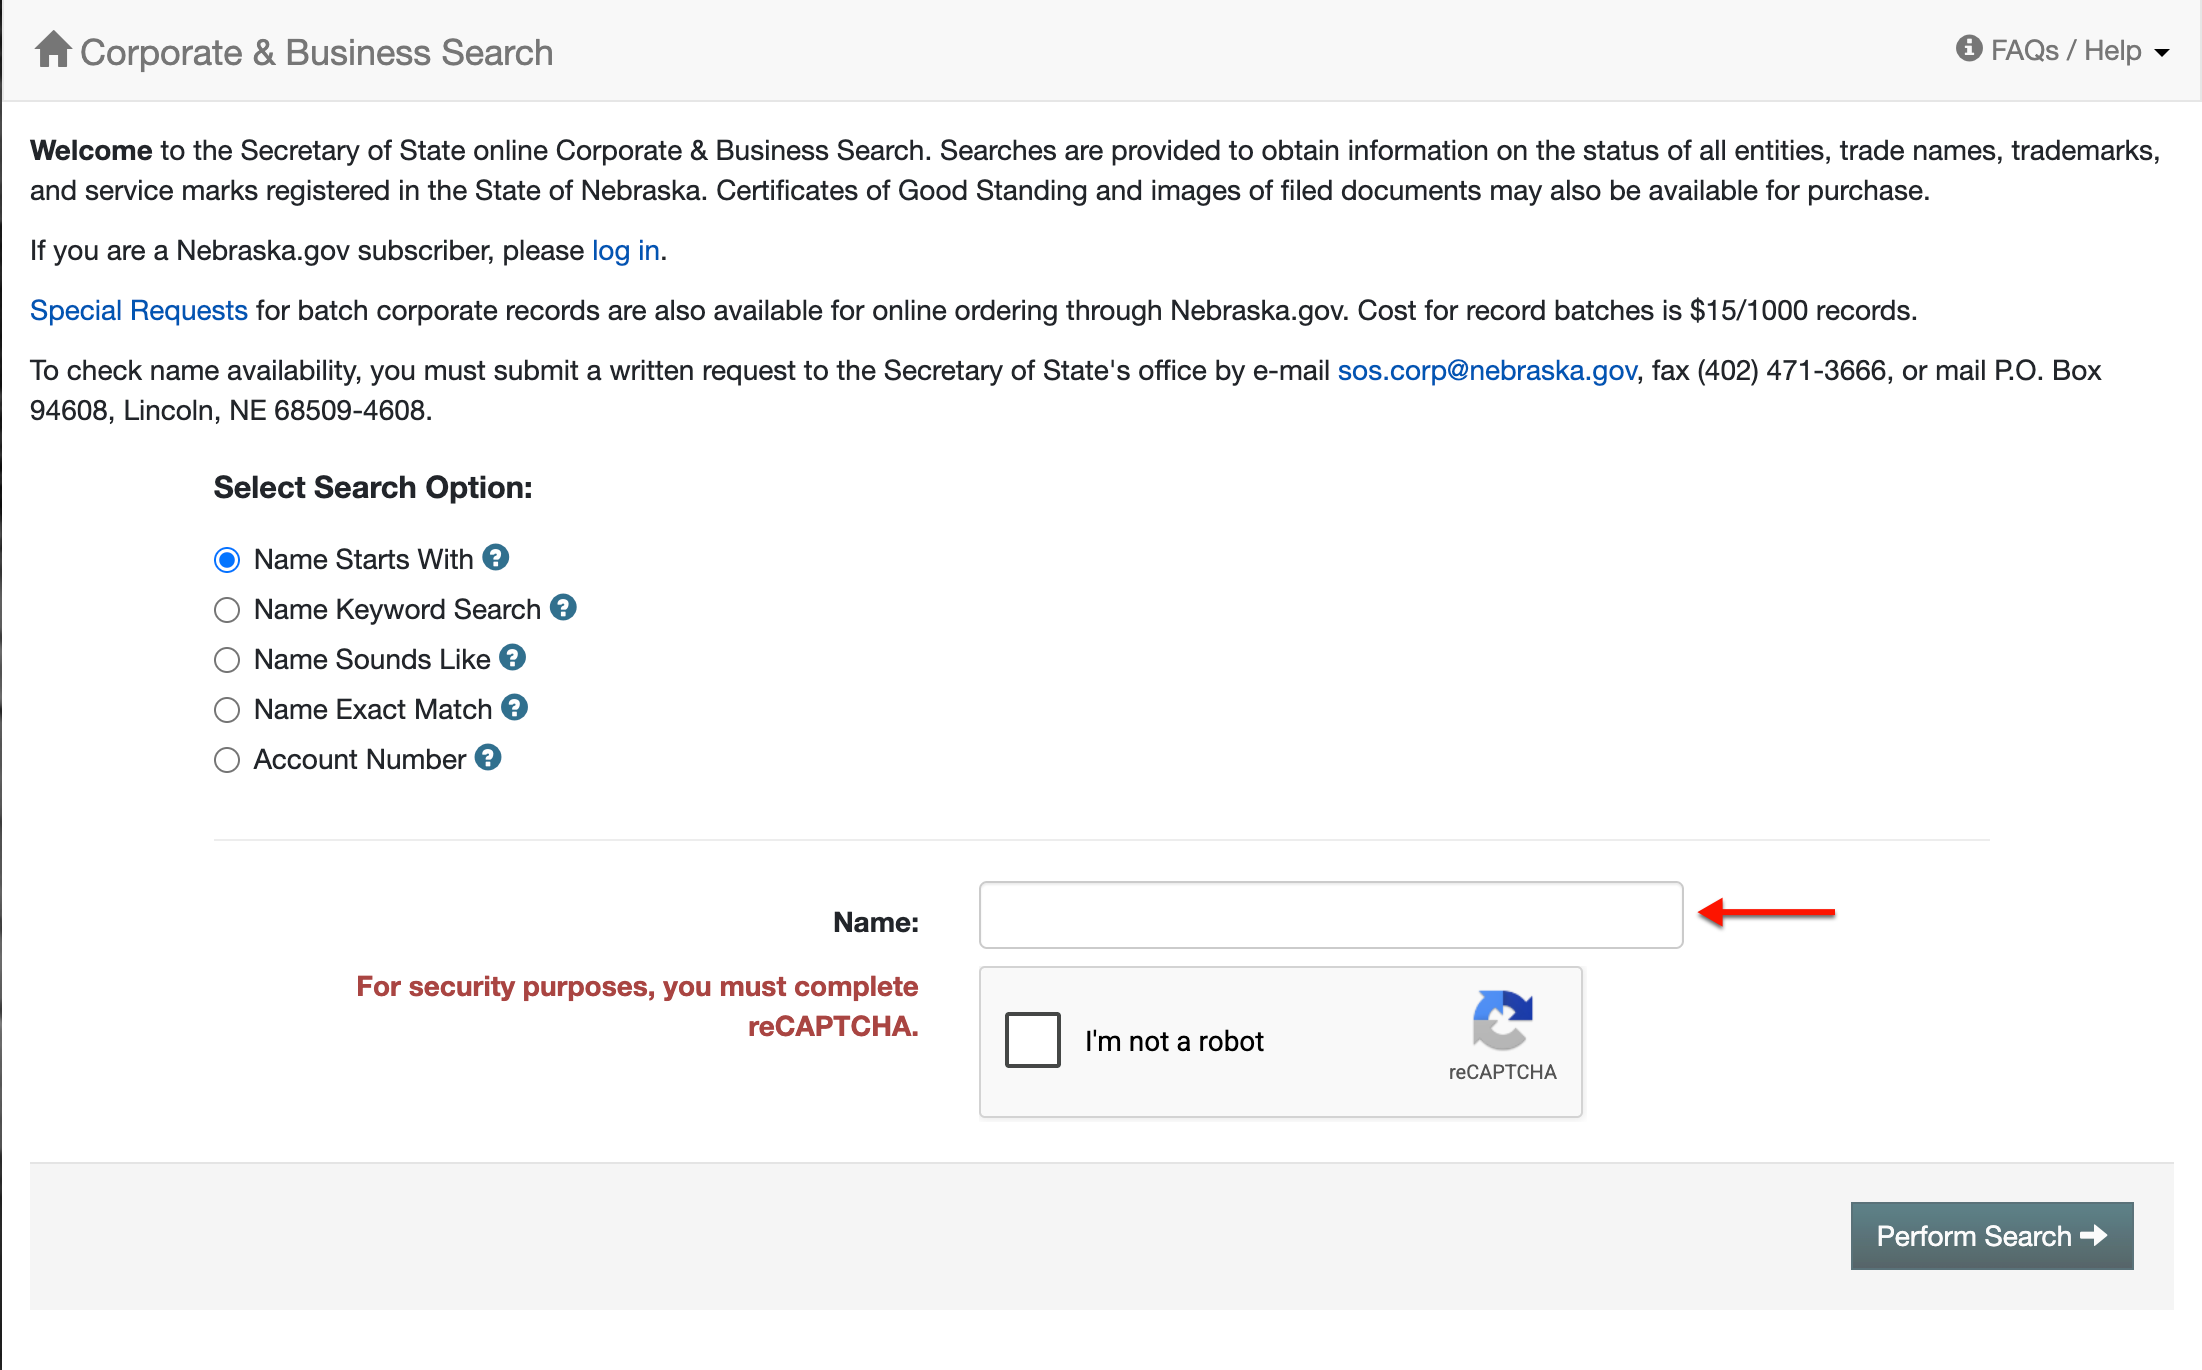The height and width of the screenshot is (1370, 2202).
Task: Open help for Account Number
Action: tap(488, 757)
